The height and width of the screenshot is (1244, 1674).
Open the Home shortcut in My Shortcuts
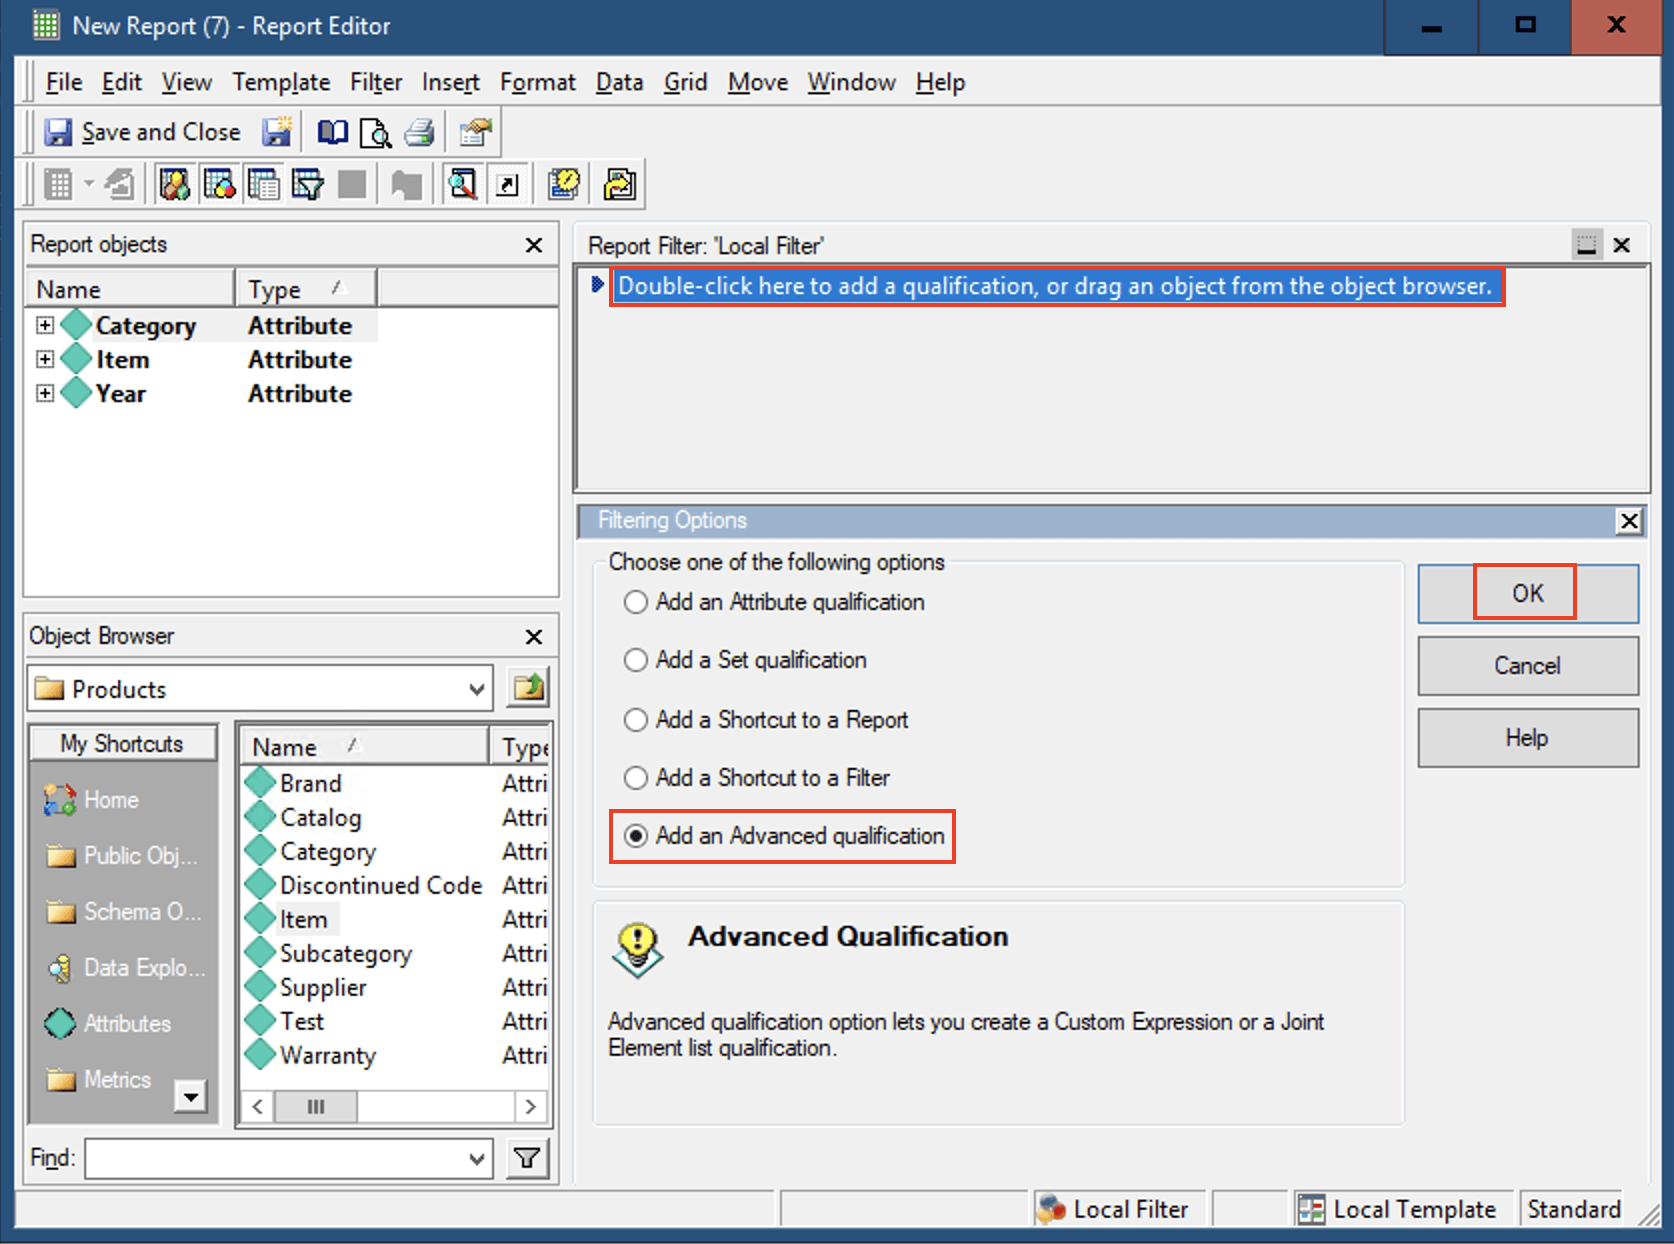60,800
